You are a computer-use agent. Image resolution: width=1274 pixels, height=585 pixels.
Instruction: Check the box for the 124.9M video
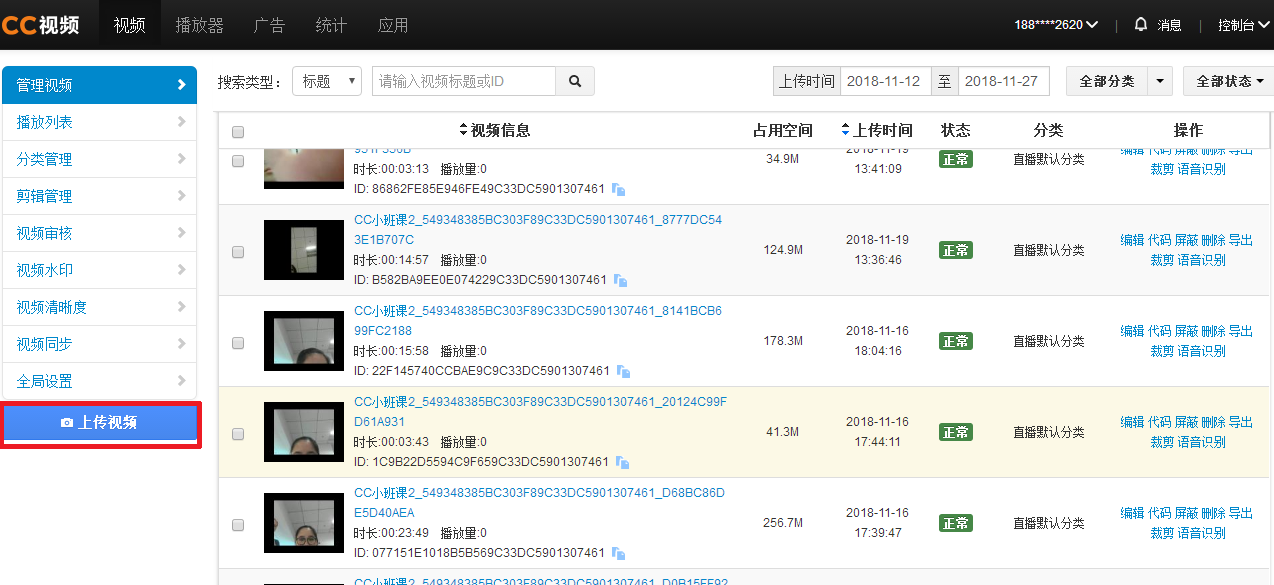coord(238,252)
